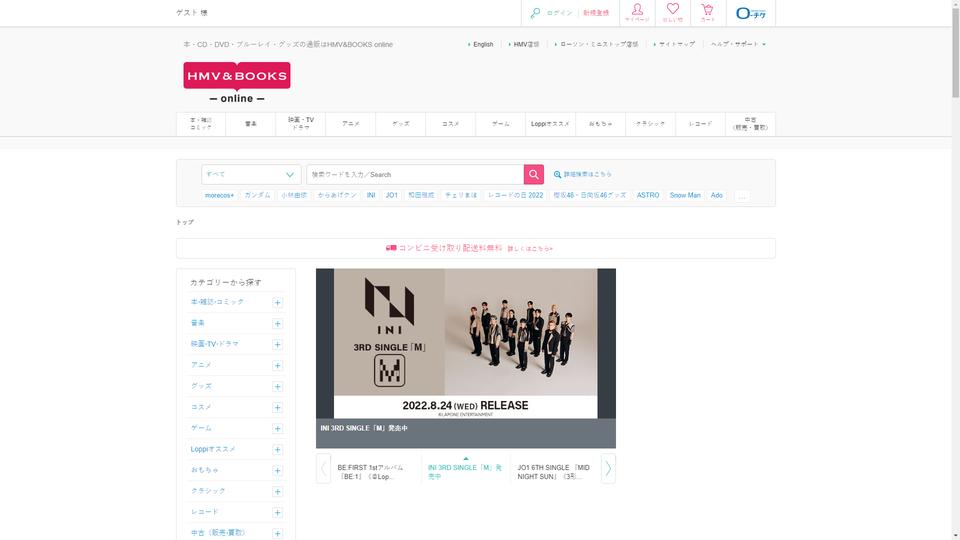Open the Games tab in the main navigation
Screen dimensions: 960x540
click(501, 124)
